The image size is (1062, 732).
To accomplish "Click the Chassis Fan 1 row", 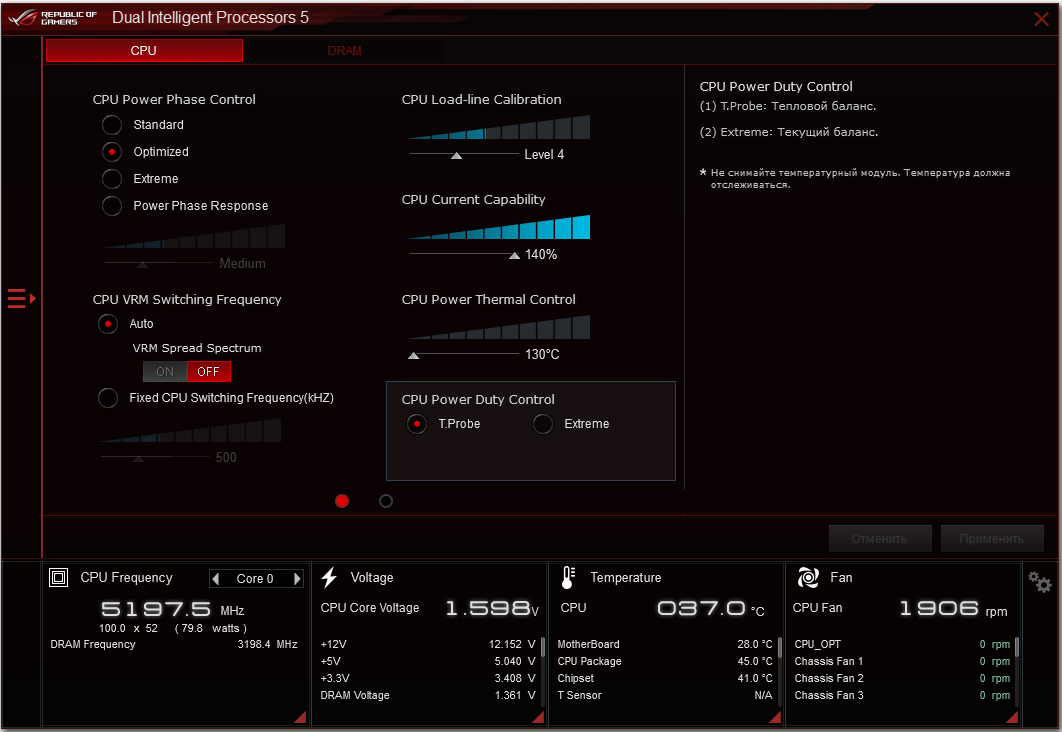I will click(902, 661).
